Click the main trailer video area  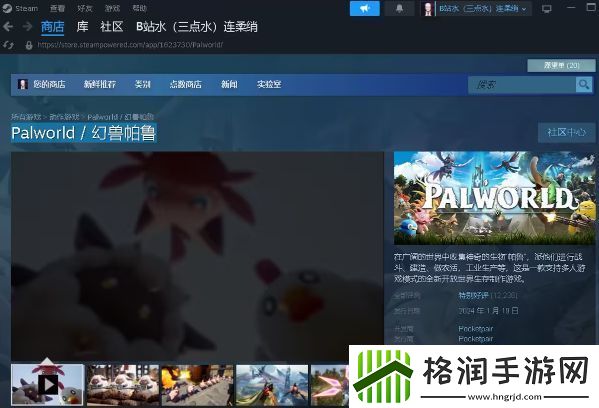tap(197, 256)
